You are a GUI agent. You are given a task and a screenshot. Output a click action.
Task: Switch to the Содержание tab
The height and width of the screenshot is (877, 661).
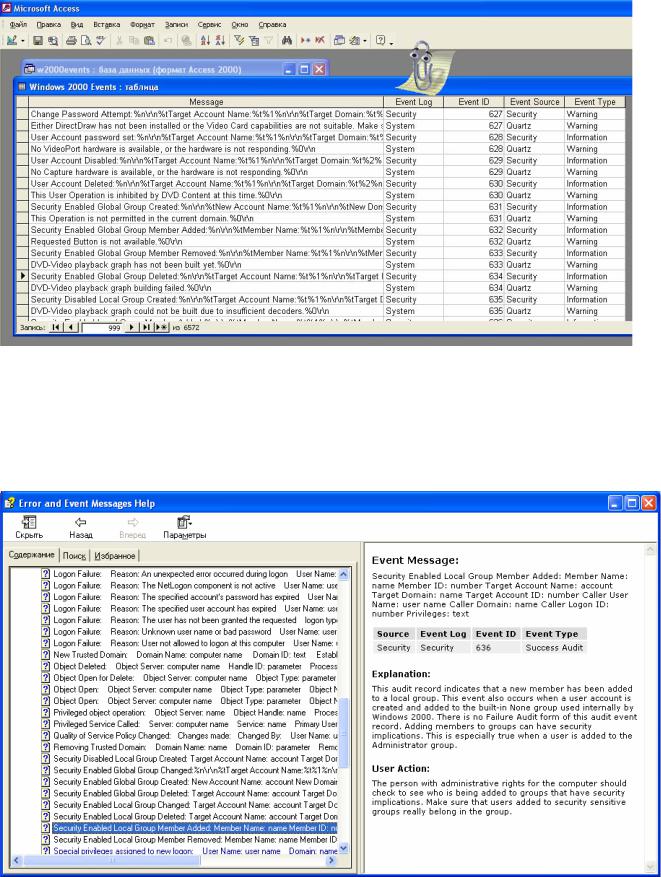[x=31, y=555]
